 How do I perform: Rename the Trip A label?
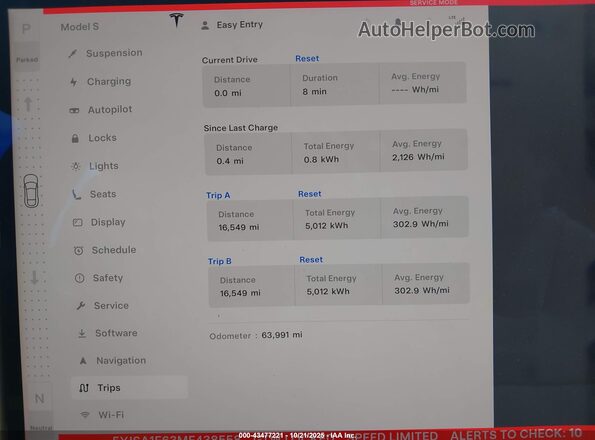218,195
